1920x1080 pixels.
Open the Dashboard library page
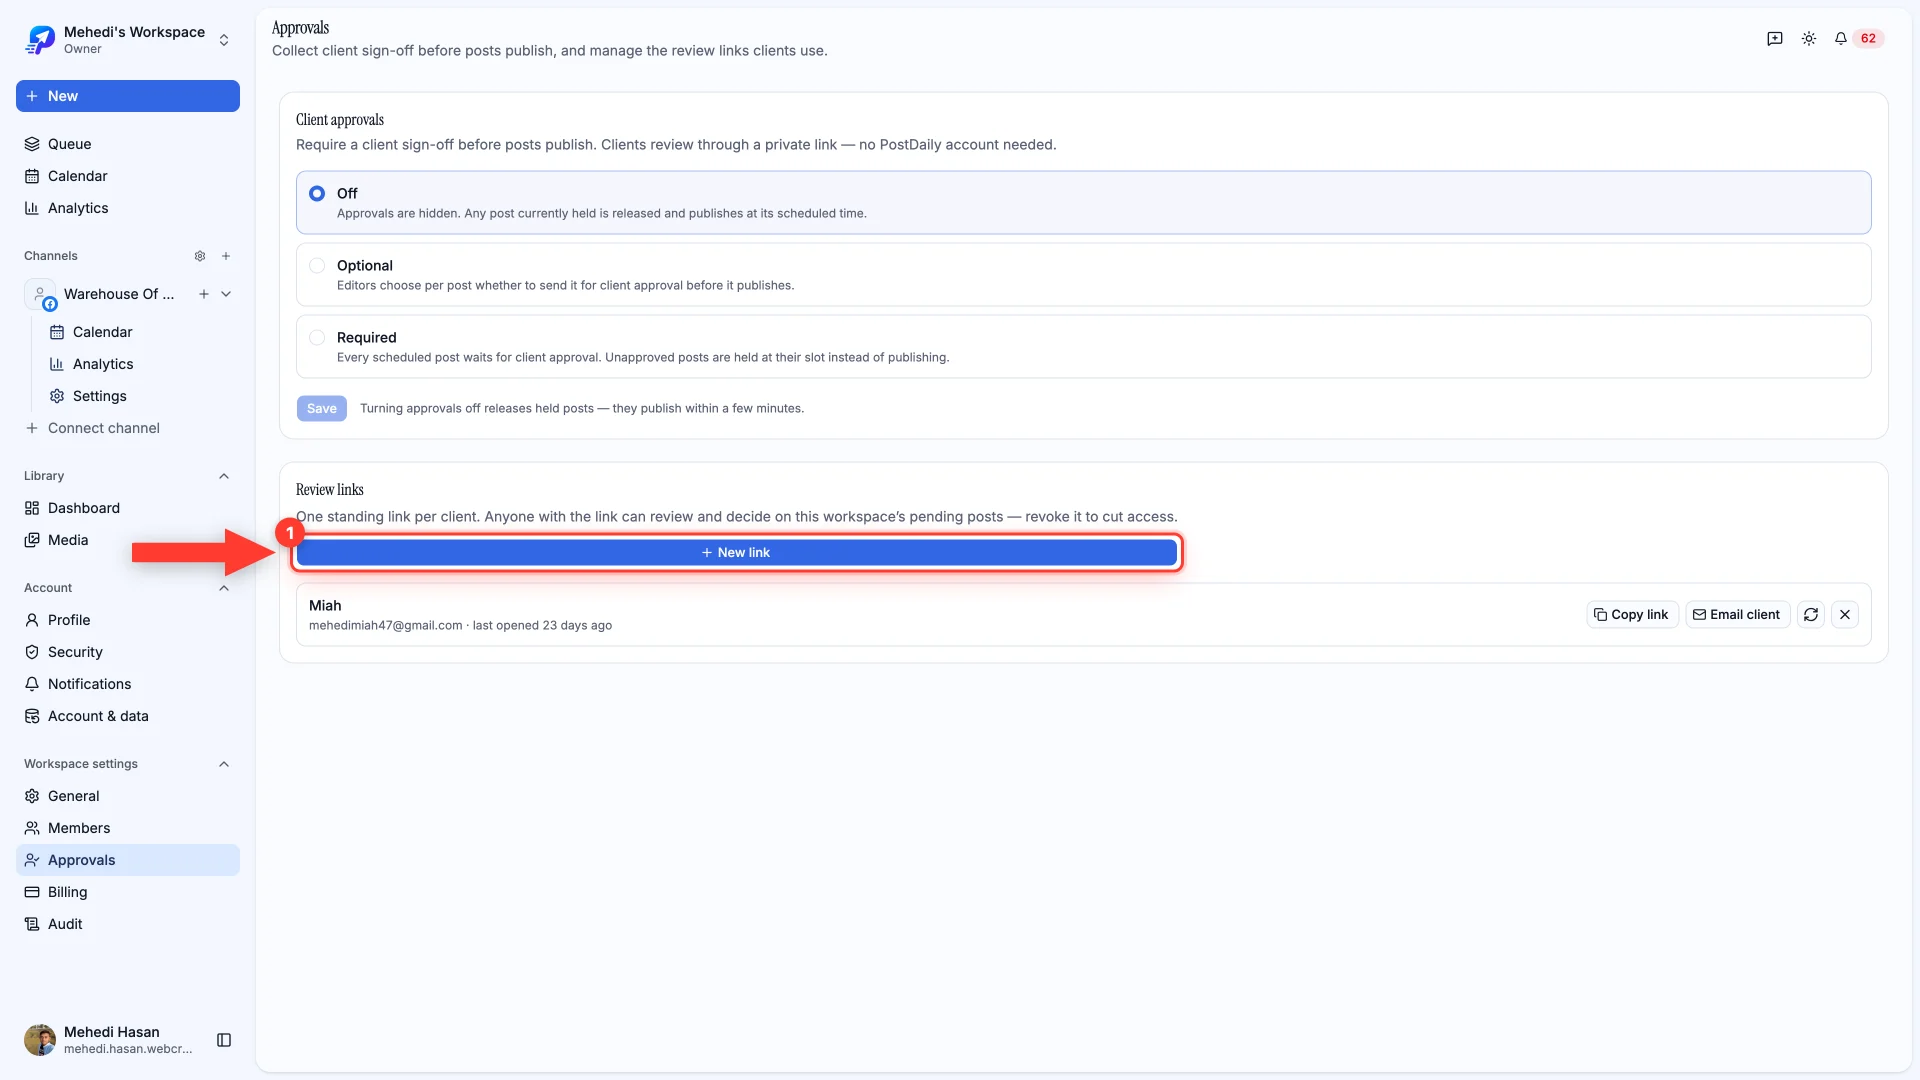click(x=128, y=508)
